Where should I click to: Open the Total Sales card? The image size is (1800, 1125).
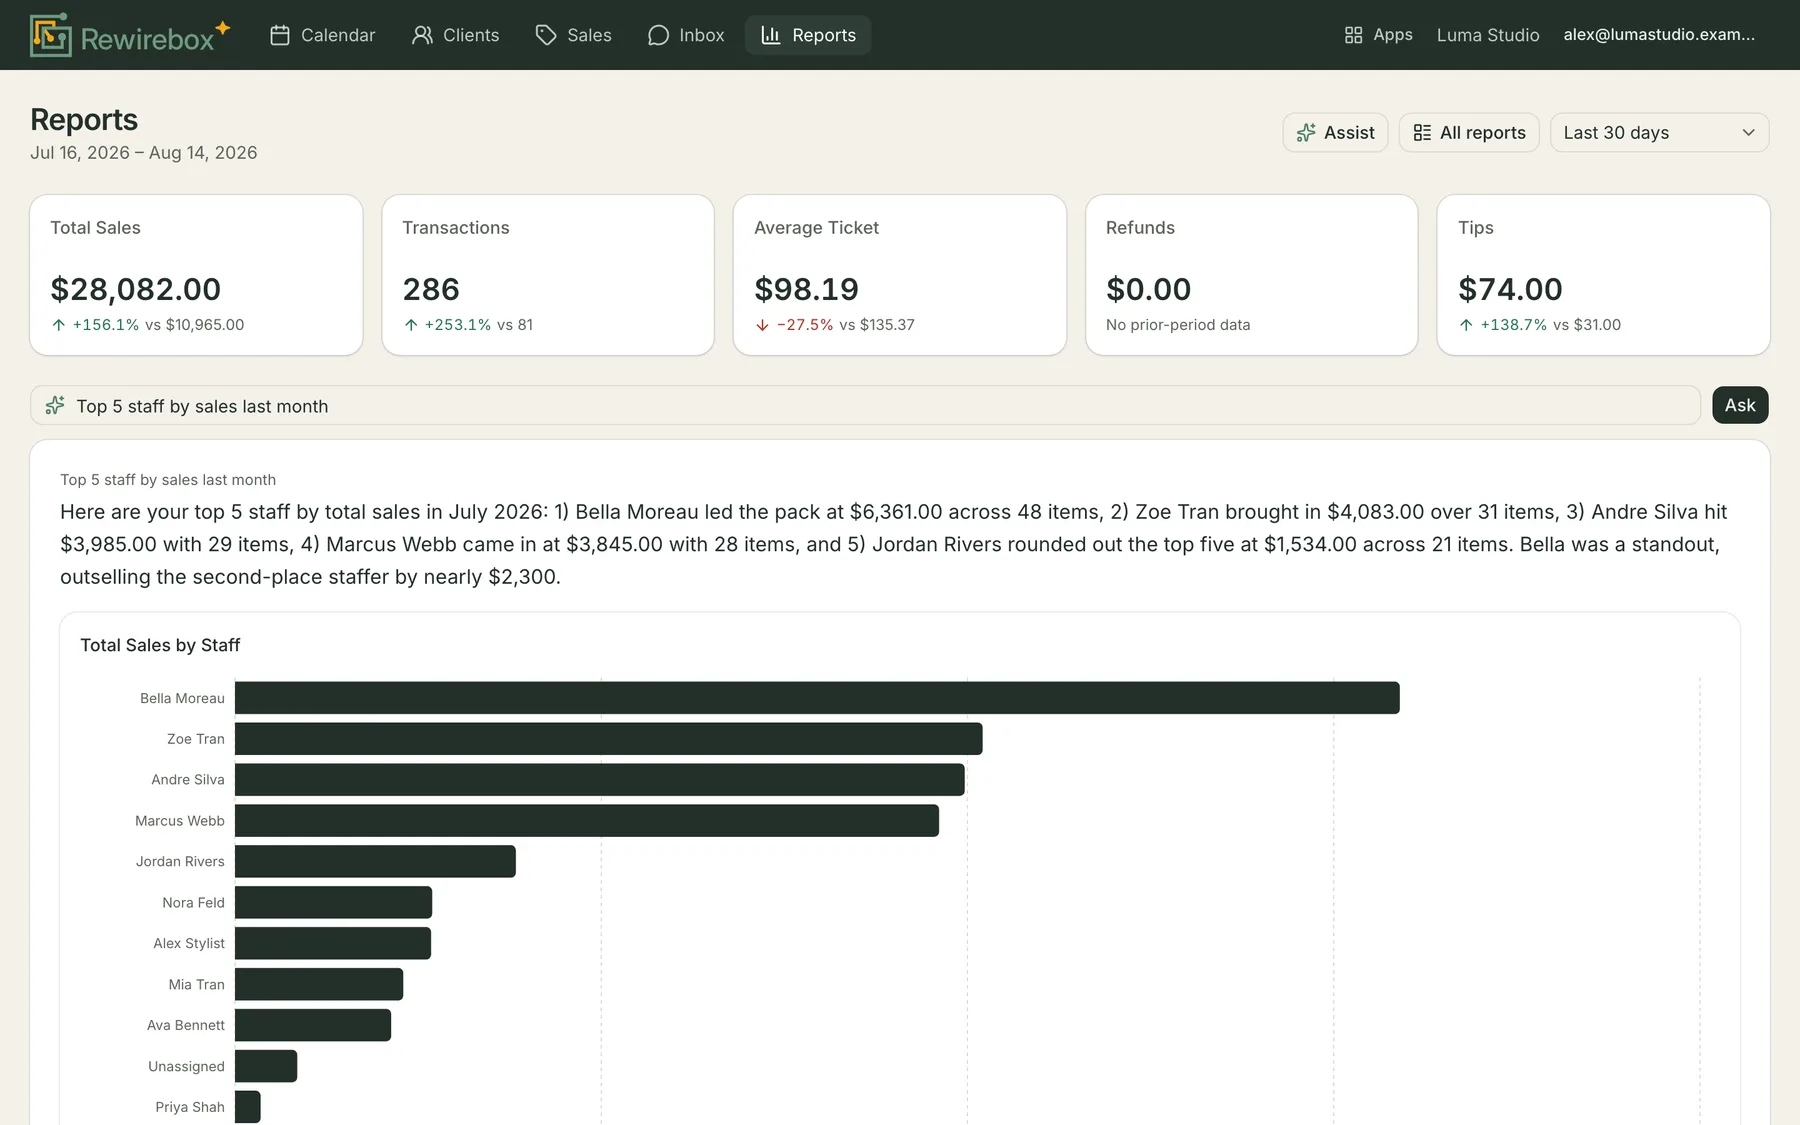(x=196, y=275)
